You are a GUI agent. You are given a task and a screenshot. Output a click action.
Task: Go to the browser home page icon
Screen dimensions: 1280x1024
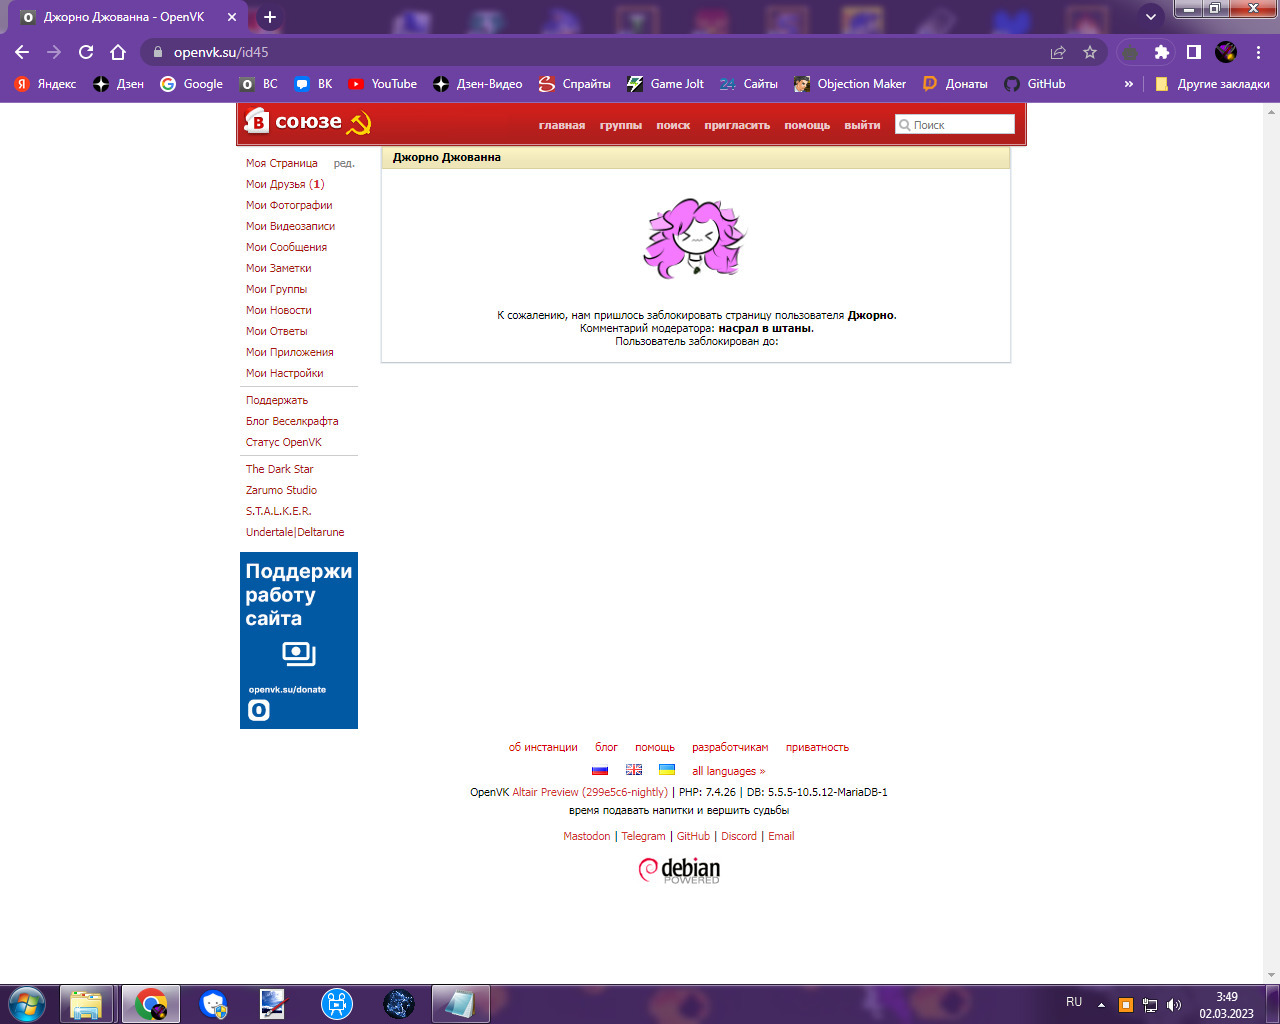point(118,52)
